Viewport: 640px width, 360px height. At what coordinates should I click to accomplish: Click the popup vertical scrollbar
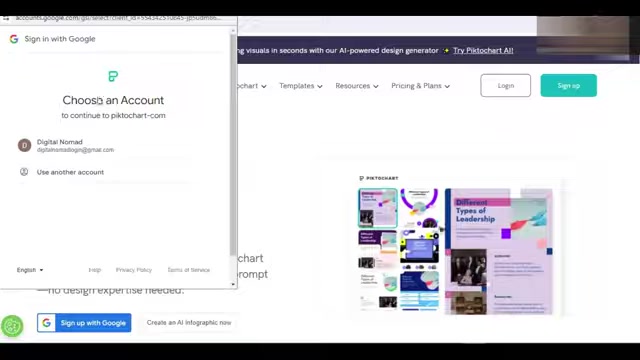pyautogui.click(x=233, y=145)
